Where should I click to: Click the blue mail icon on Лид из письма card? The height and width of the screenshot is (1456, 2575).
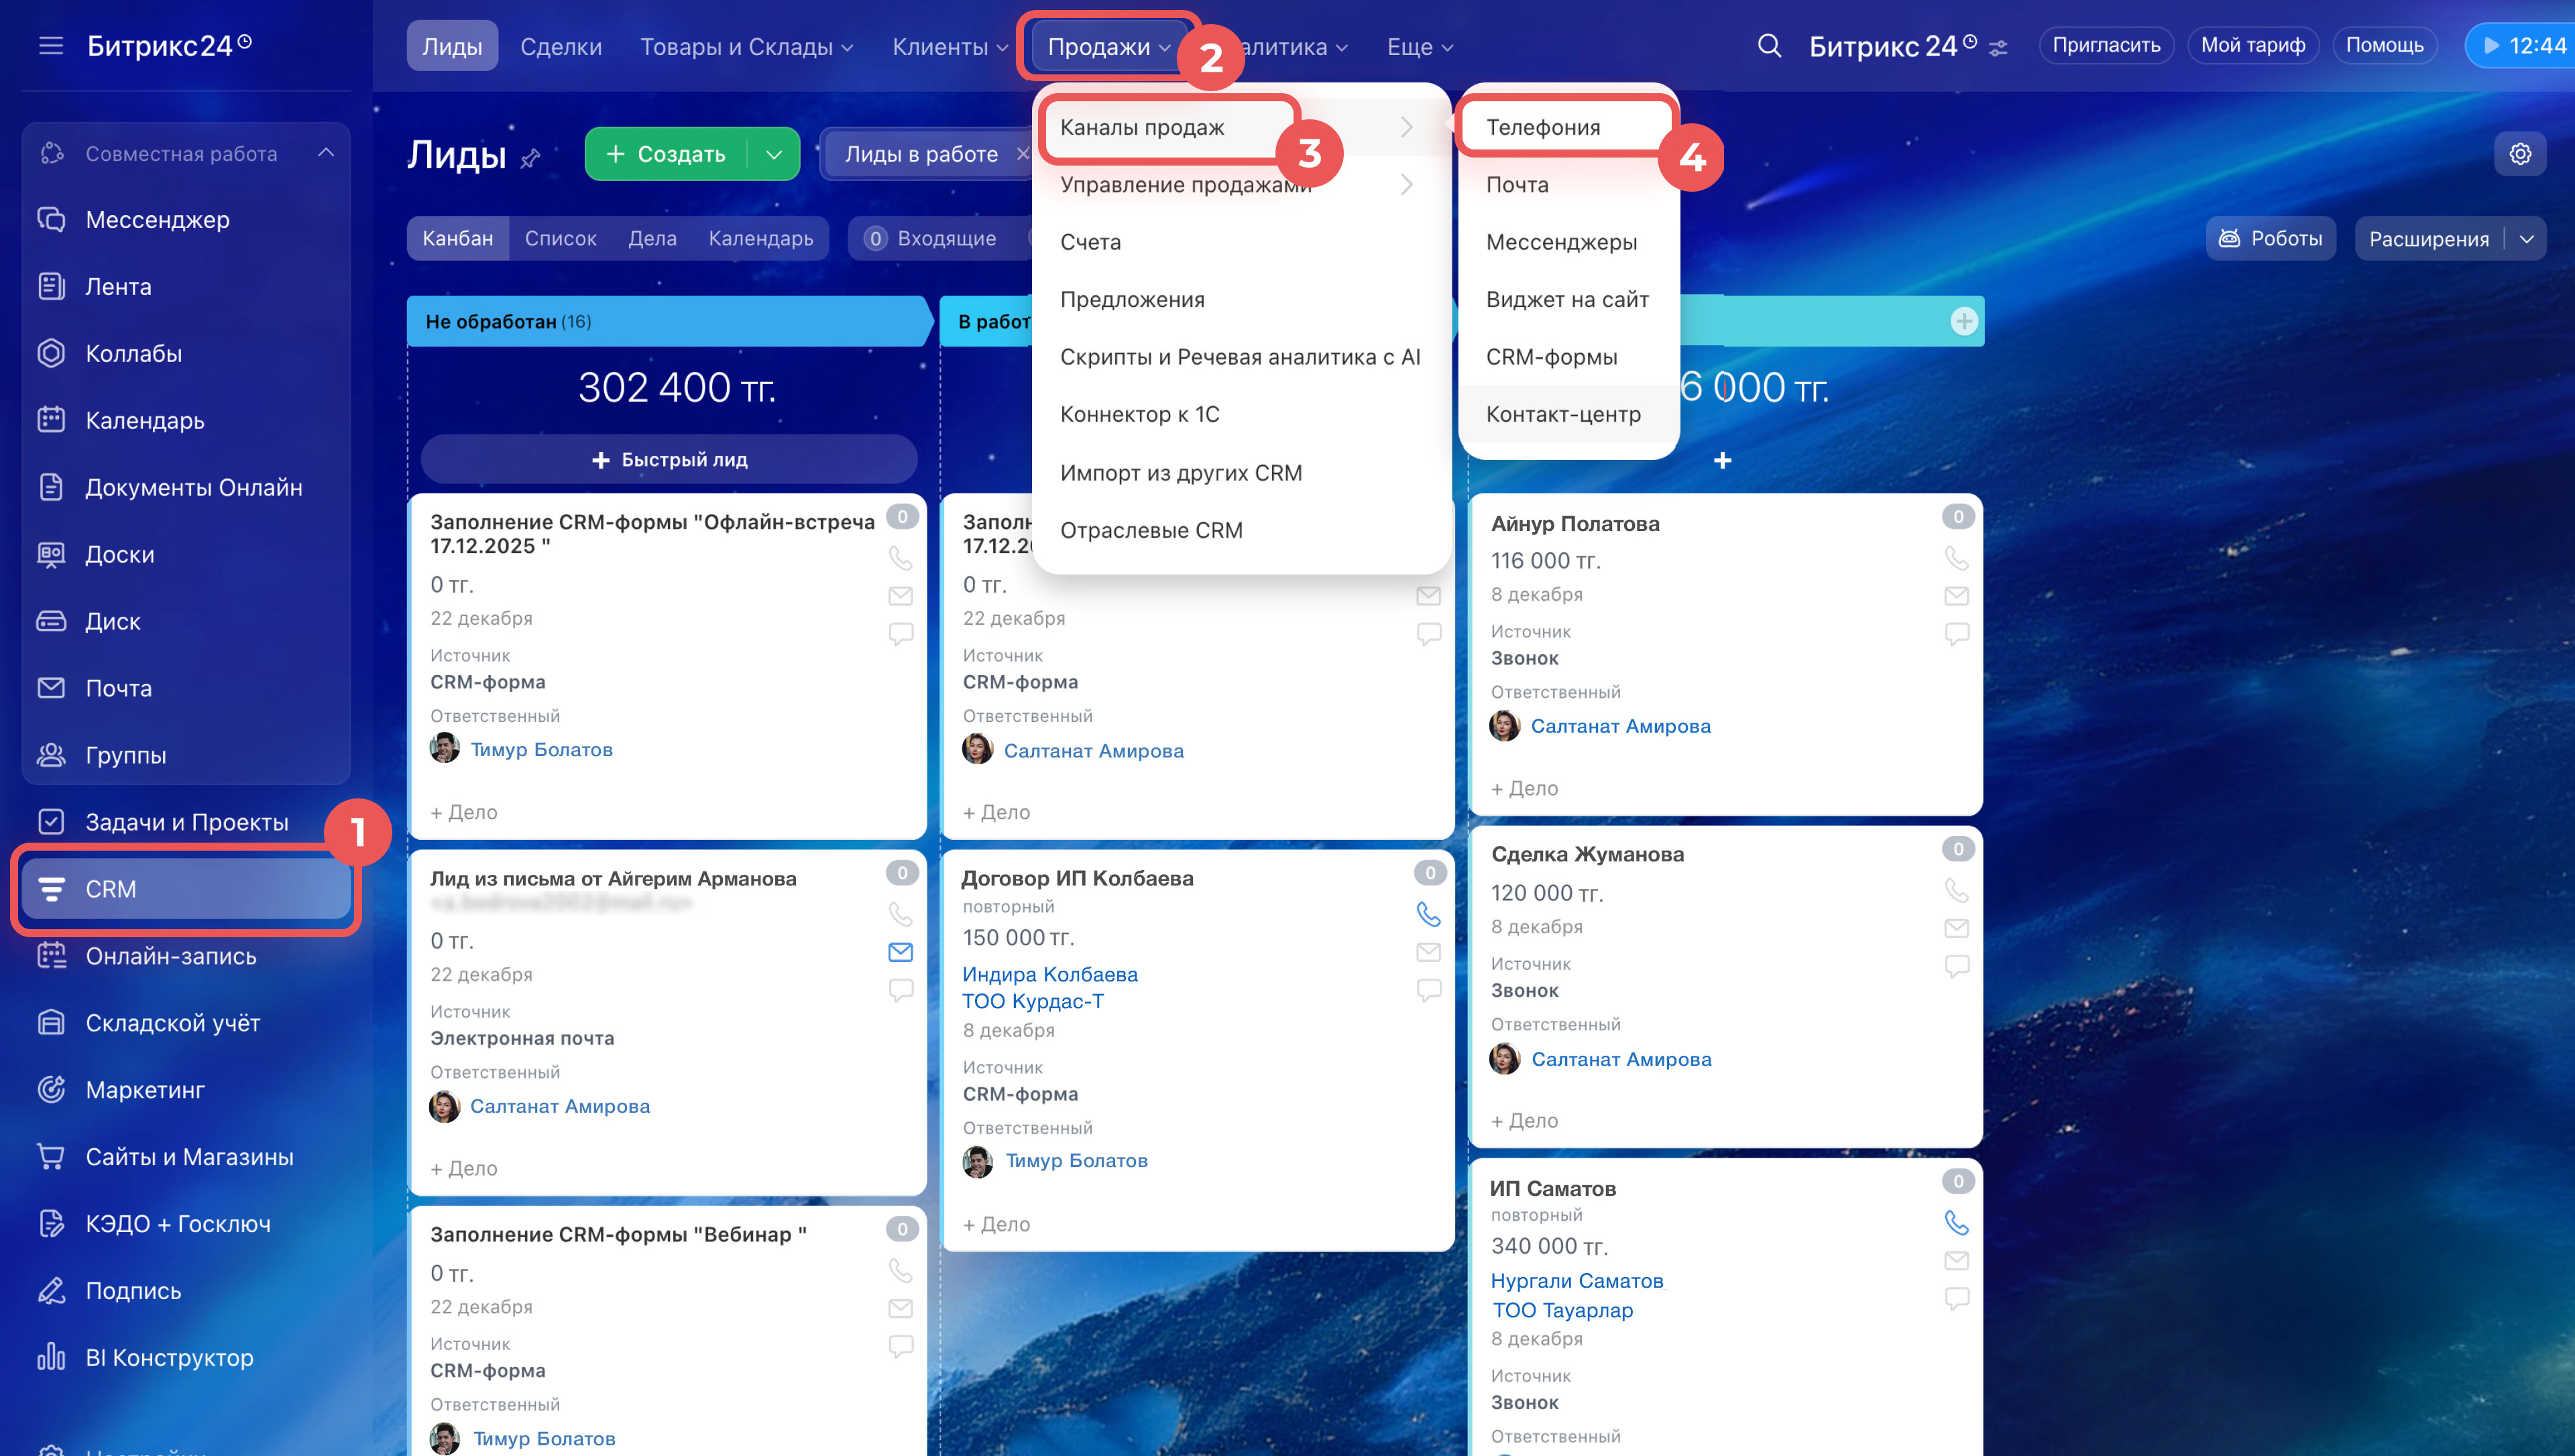tap(900, 952)
